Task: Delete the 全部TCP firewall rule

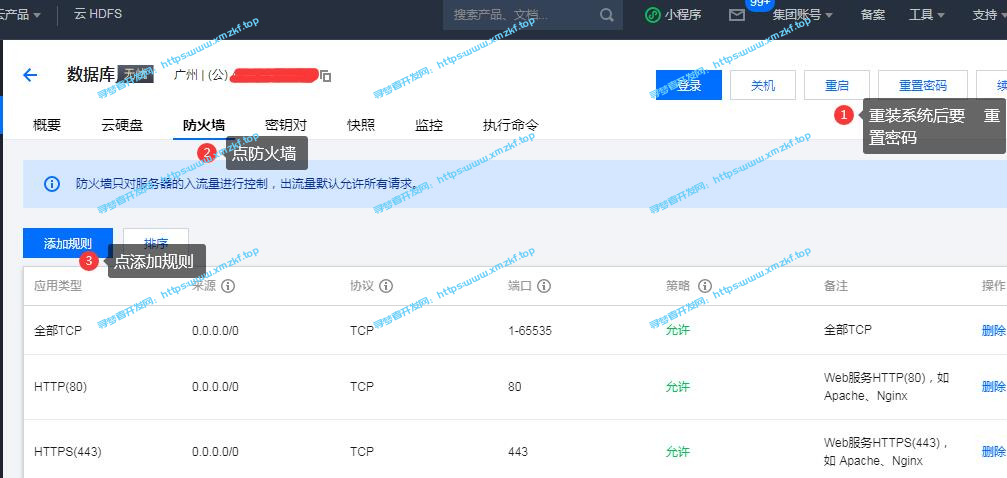Action: (x=994, y=330)
